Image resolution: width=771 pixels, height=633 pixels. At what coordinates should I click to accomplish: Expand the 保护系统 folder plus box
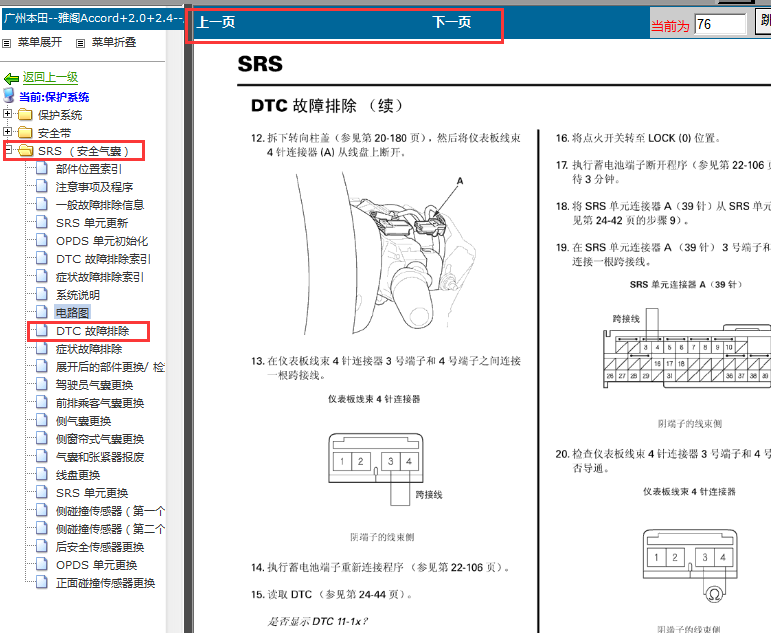pyautogui.click(x=7, y=114)
